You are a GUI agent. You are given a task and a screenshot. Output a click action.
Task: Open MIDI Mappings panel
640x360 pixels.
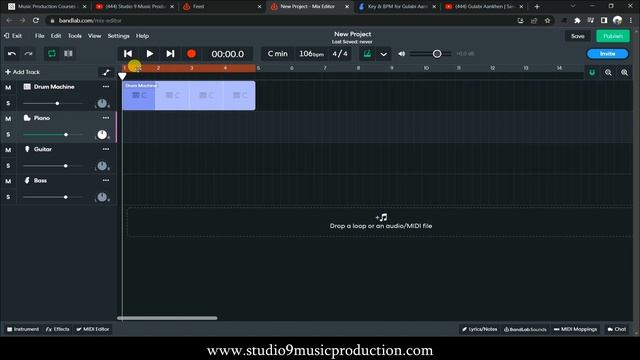[x=576, y=329]
